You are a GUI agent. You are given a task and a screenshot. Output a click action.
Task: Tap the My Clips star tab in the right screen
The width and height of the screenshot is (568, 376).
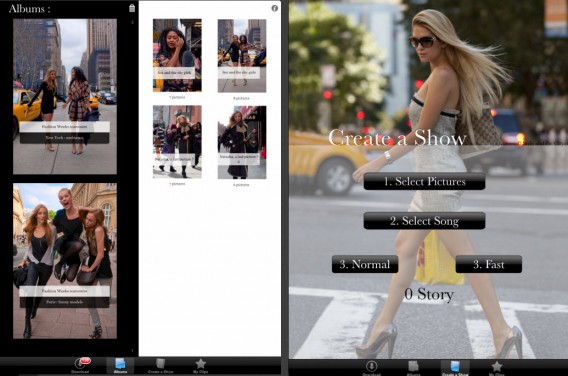point(497,368)
